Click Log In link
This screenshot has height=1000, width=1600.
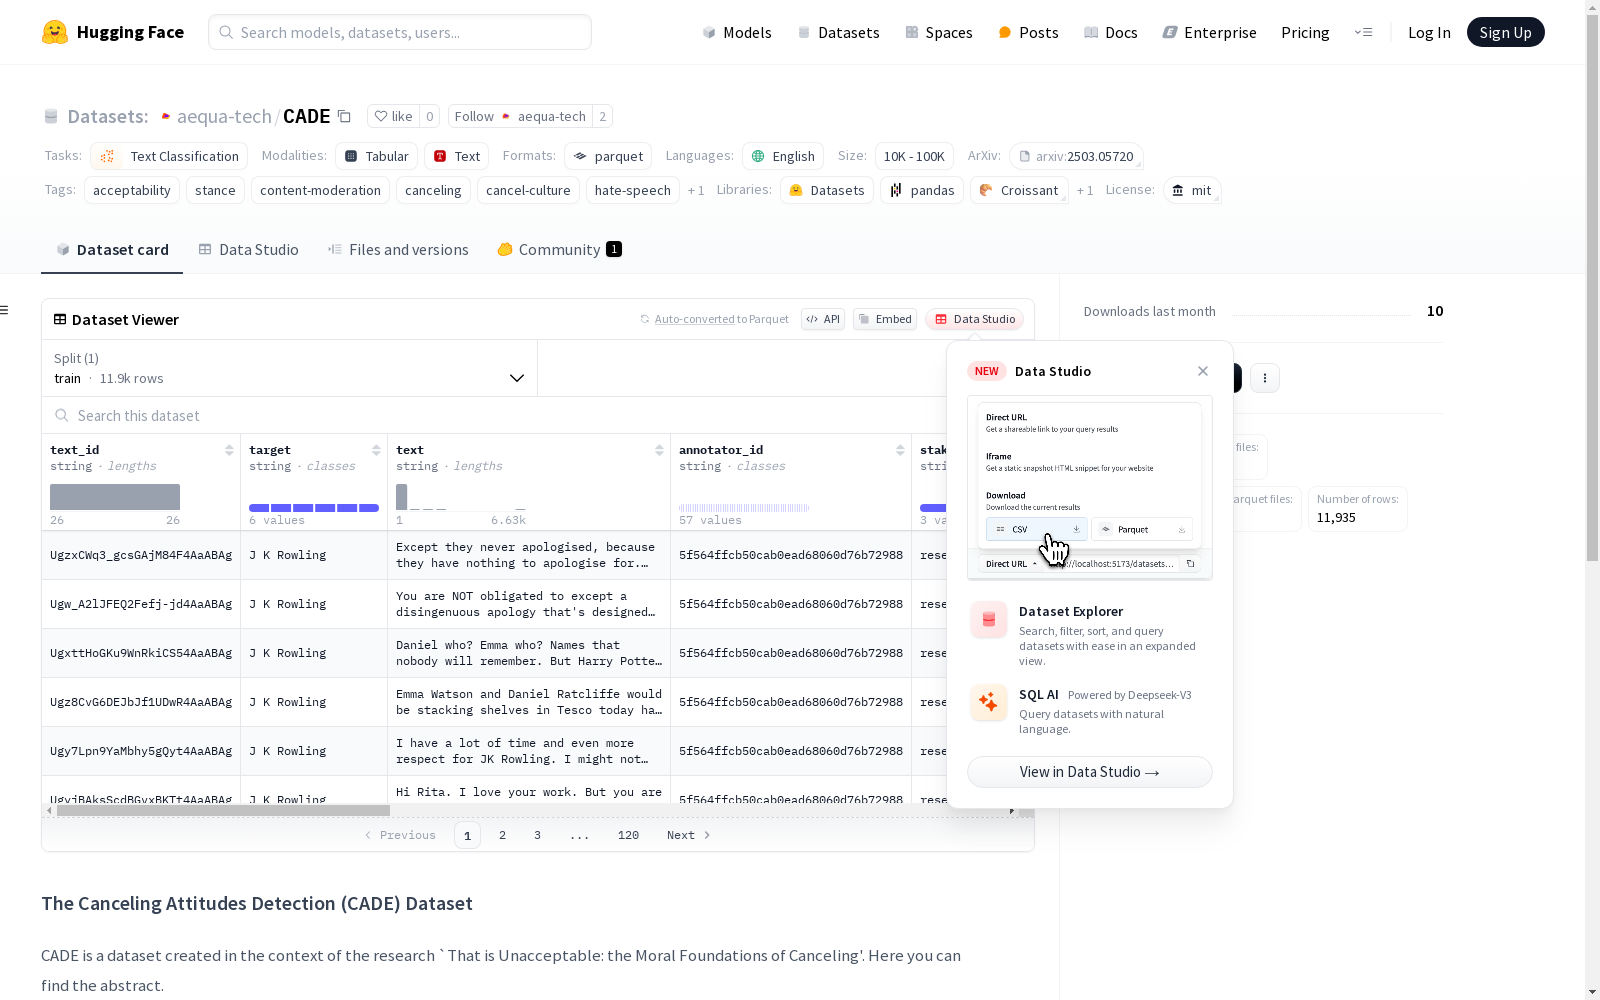(1429, 32)
